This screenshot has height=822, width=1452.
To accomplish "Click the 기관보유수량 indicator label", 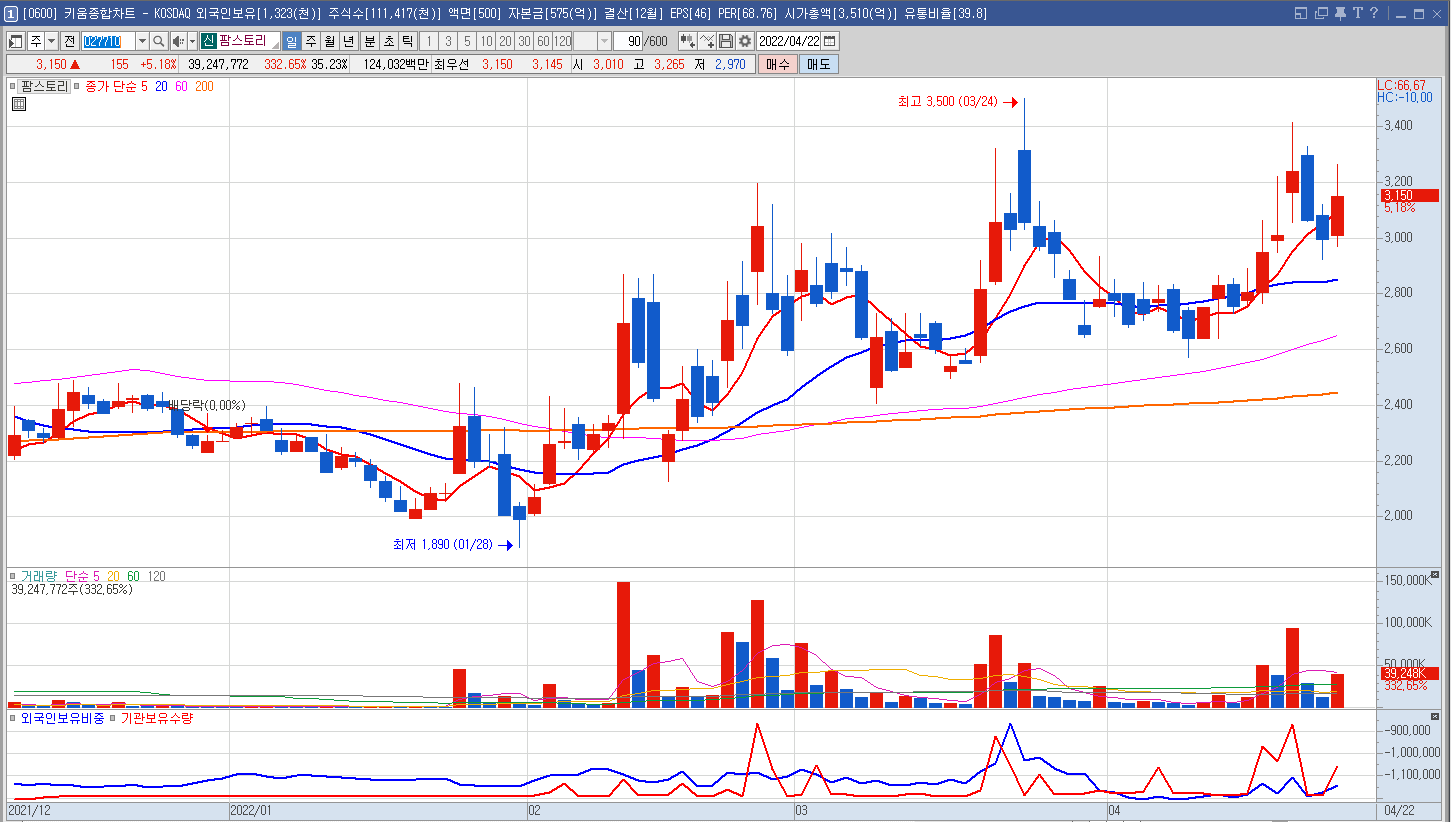I will pyautogui.click(x=156, y=718).
